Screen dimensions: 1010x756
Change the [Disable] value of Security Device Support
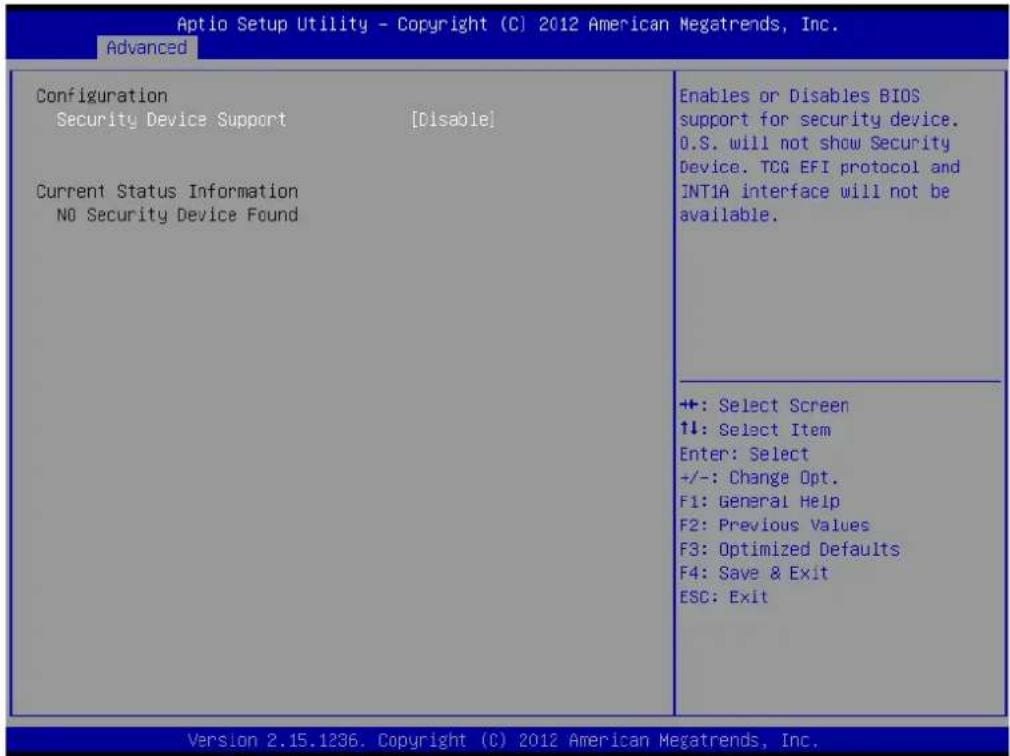tap(453, 120)
